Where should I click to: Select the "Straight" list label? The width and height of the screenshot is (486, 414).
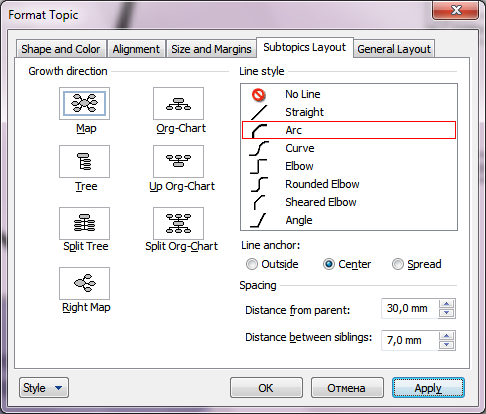[x=304, y=112]
